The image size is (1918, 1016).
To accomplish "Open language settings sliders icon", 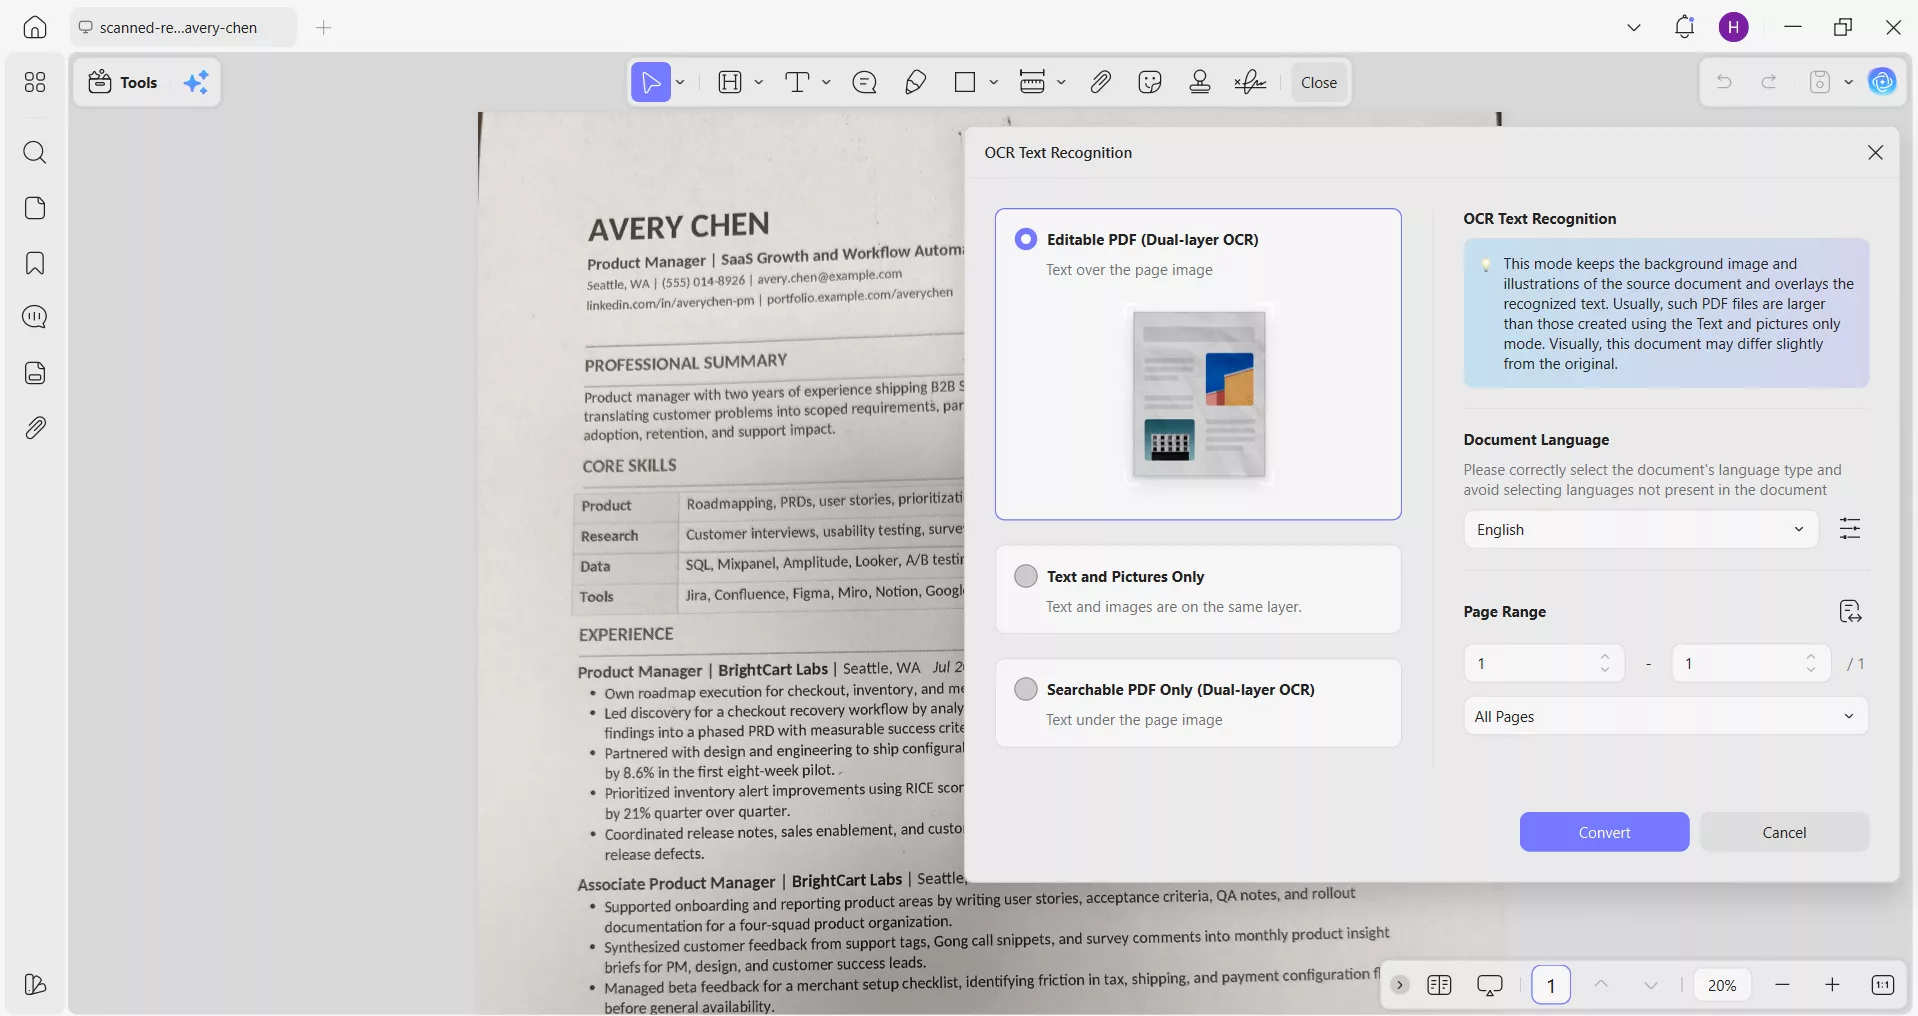I will pos(1850,529).
